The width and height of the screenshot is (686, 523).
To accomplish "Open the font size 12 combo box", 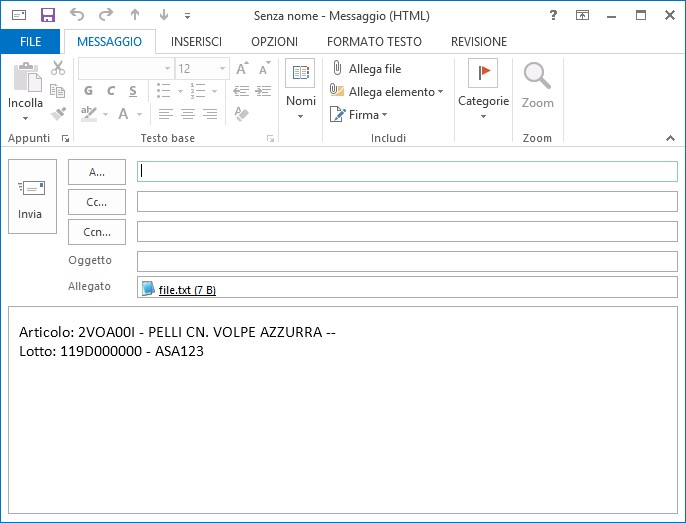I will point(202,69).
